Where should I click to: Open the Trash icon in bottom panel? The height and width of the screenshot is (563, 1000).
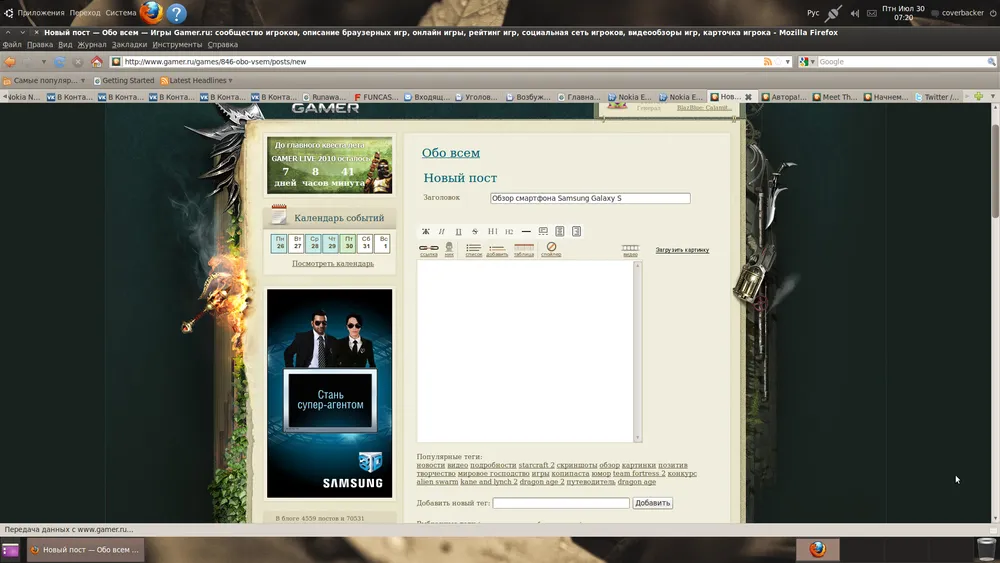[986, 549]
